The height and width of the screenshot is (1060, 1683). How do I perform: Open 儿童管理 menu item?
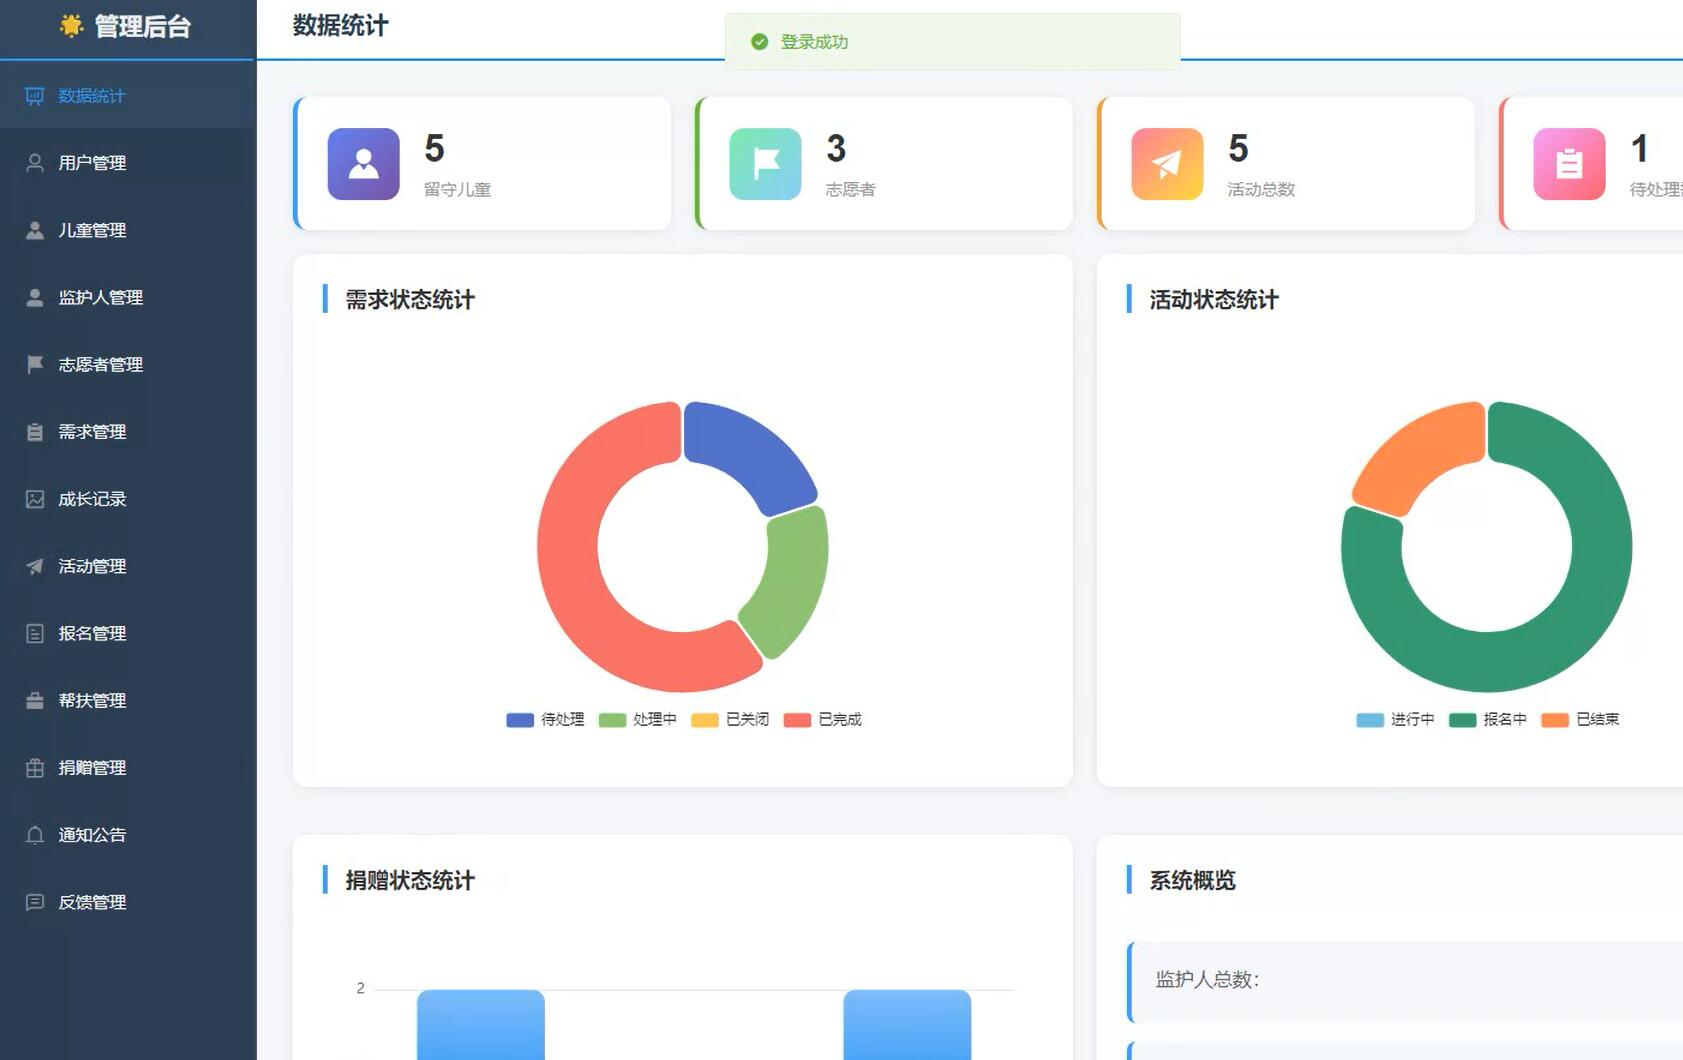pos(128,230)
